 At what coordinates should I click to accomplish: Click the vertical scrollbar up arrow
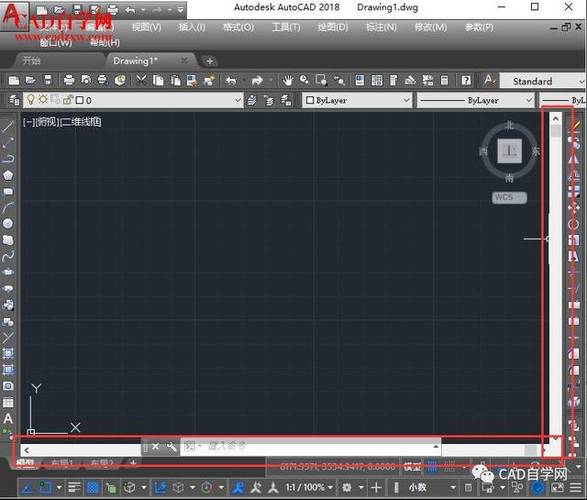pos(556,119)
